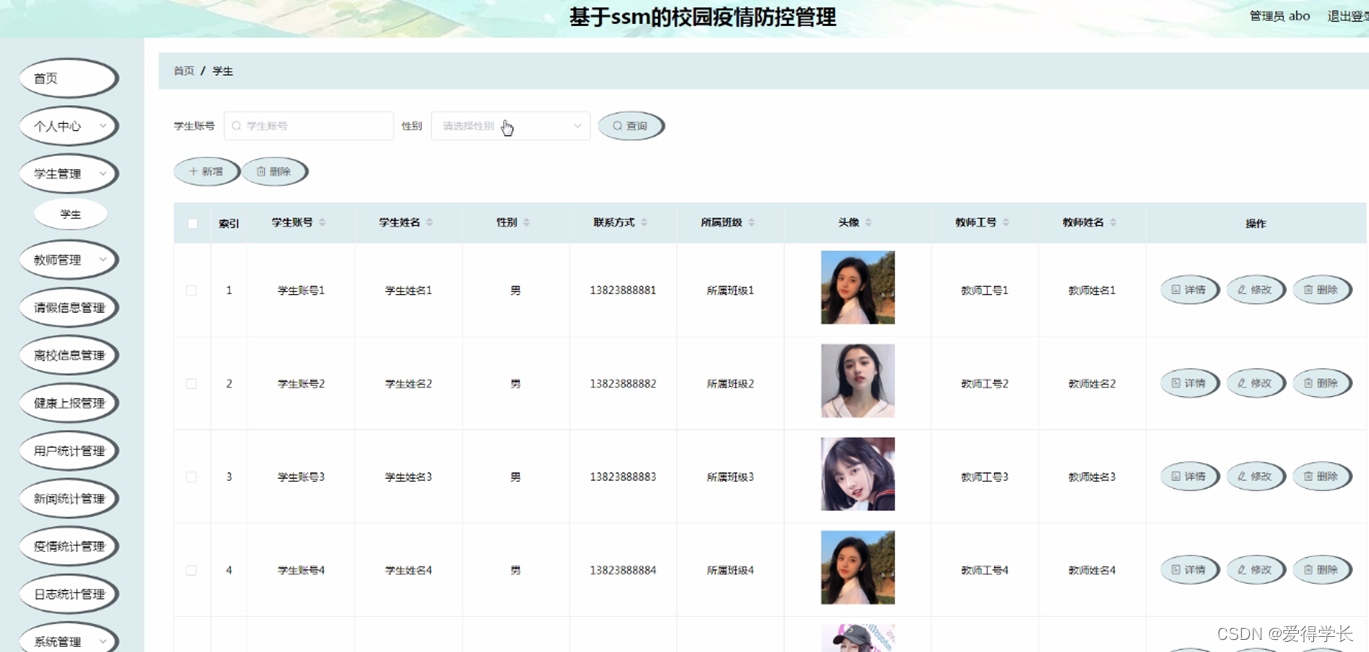
Task: Click sort arrows on 所属班级 column
Action: (x=751, y=223)
